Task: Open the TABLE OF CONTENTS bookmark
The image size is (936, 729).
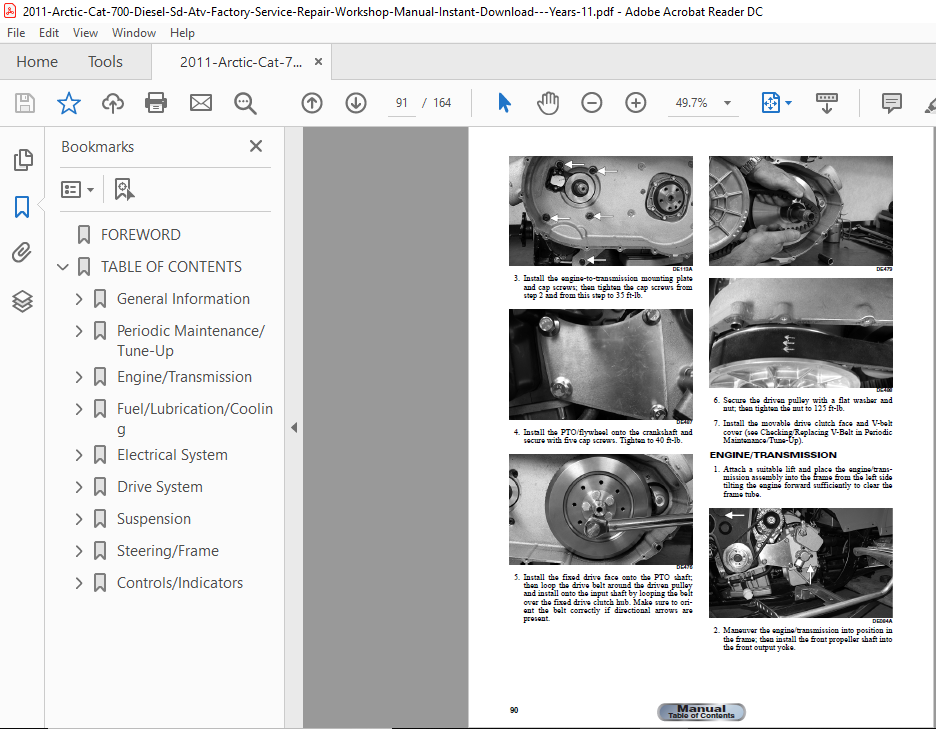Action: coord(171,267)
